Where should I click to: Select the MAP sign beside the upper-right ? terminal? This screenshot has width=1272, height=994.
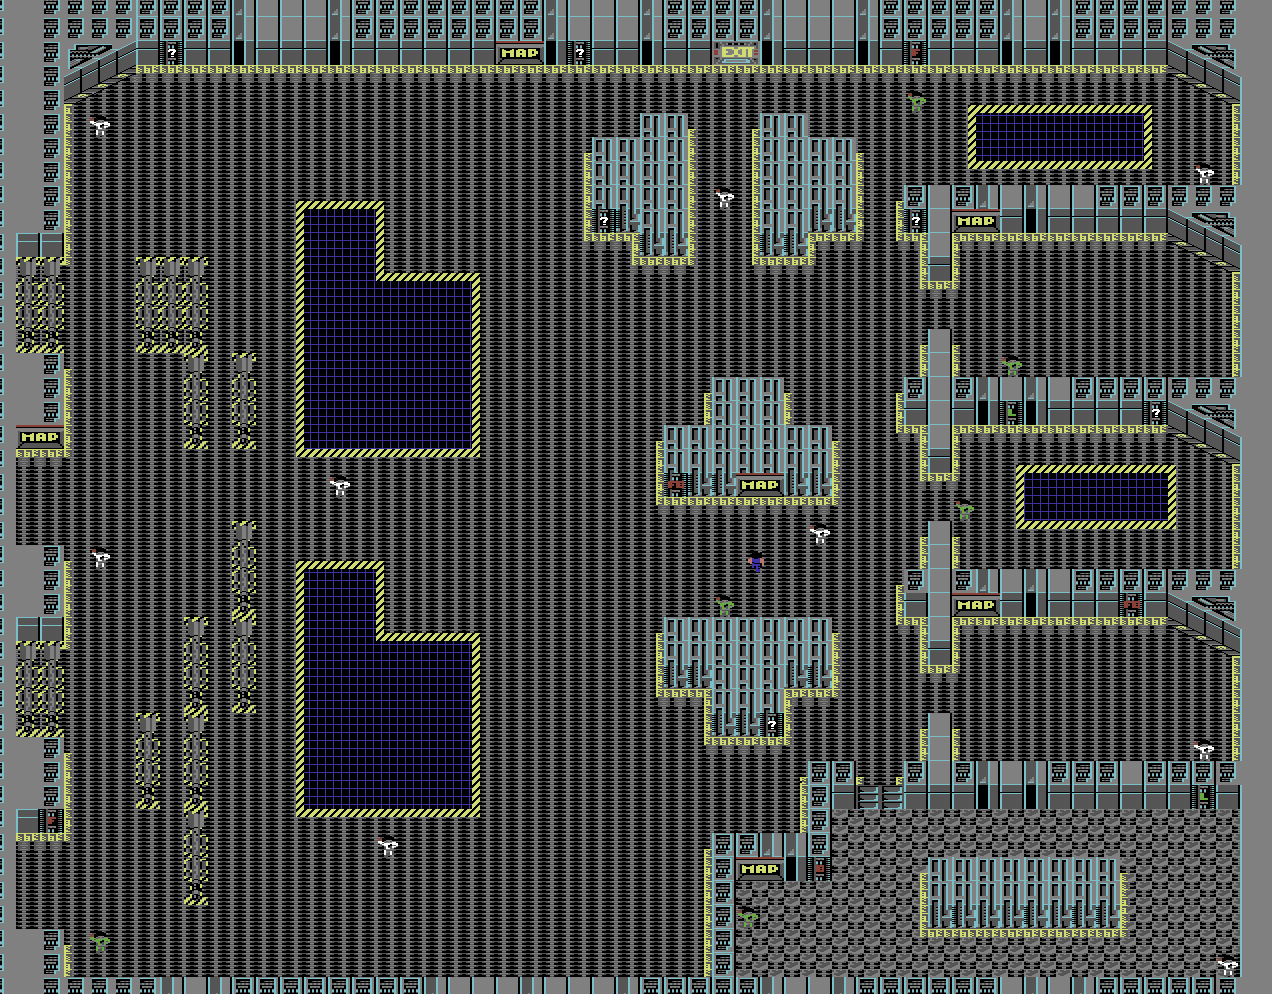(x=976, y=221)
